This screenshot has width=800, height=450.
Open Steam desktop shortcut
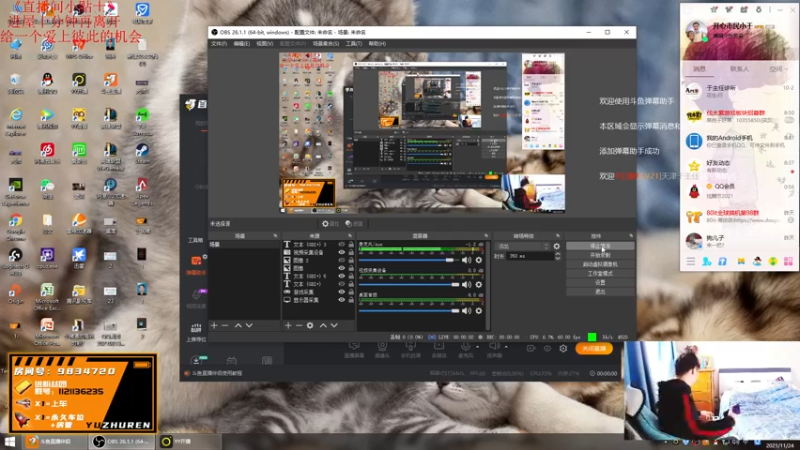142,154
